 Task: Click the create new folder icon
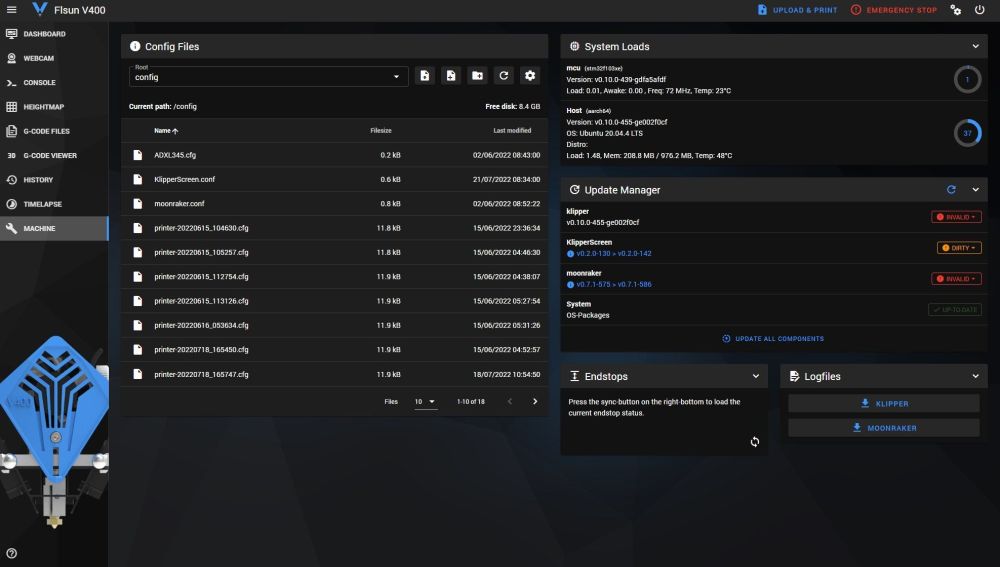tap(477, 75)
